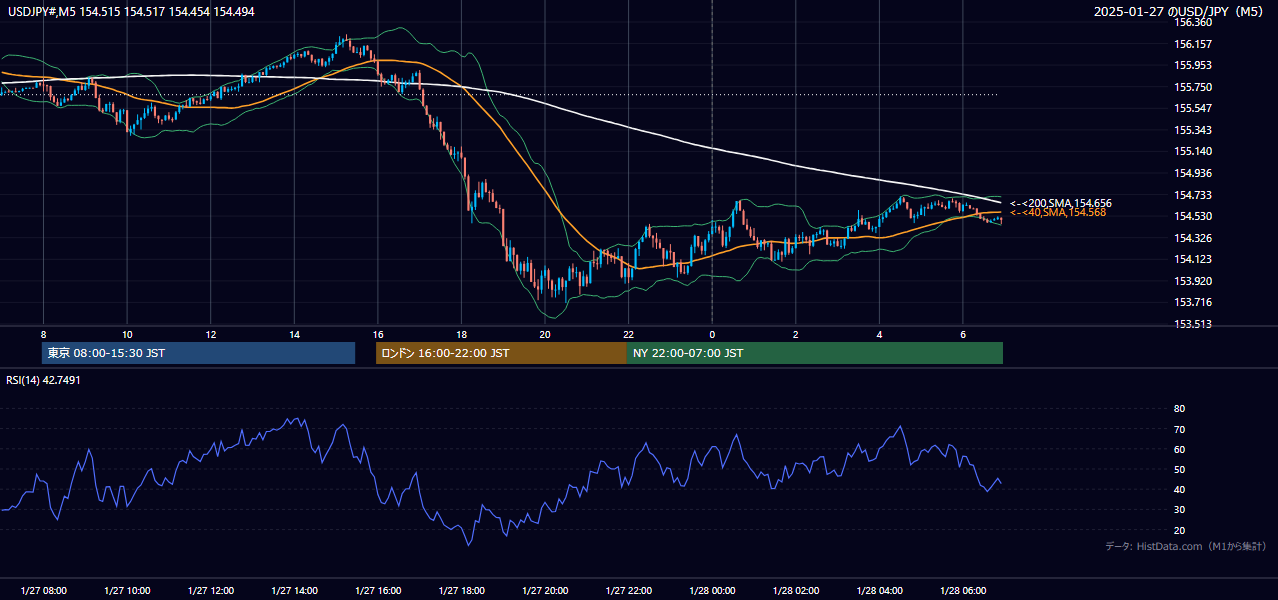Click the RSI 40 level label
Screen dimensions: 1278x600
[1179, 489]
